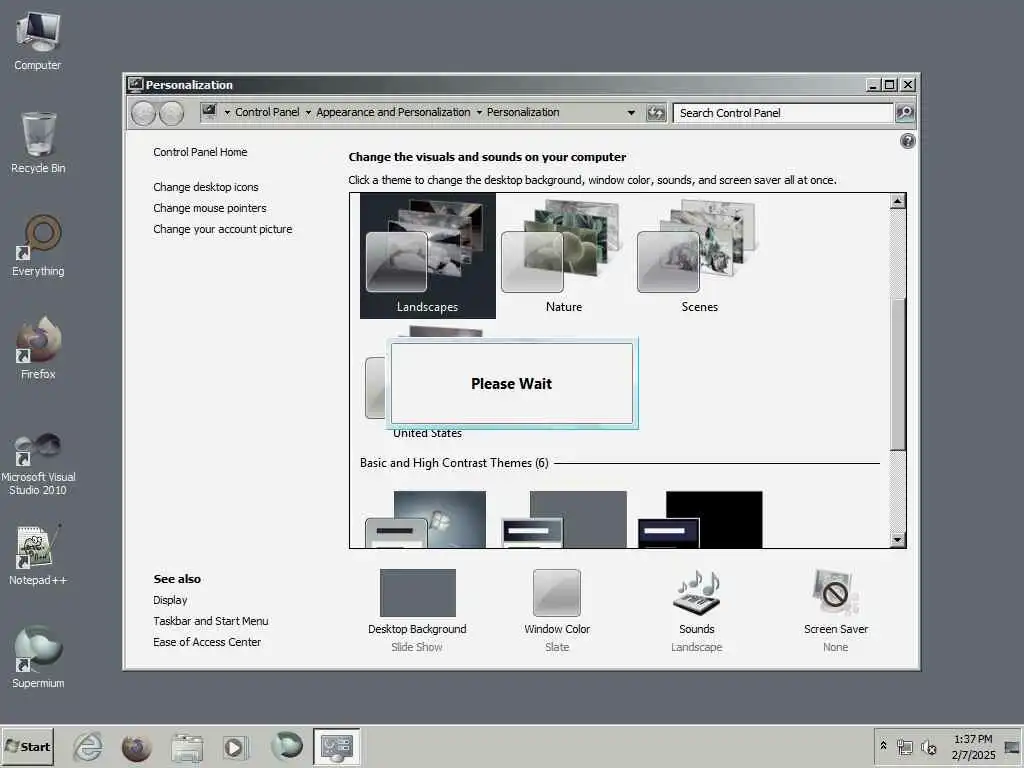Select the Nature theme
1024x768 pixels.
(564, 256)
